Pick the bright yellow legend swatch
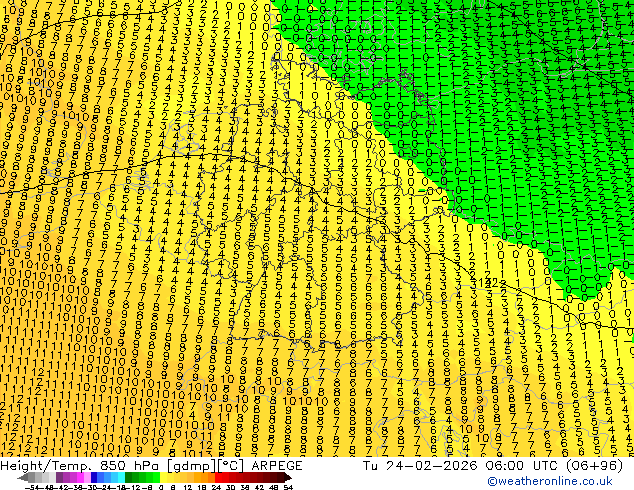The height and width of the screenshot is (490, 634). click(163, 477)
